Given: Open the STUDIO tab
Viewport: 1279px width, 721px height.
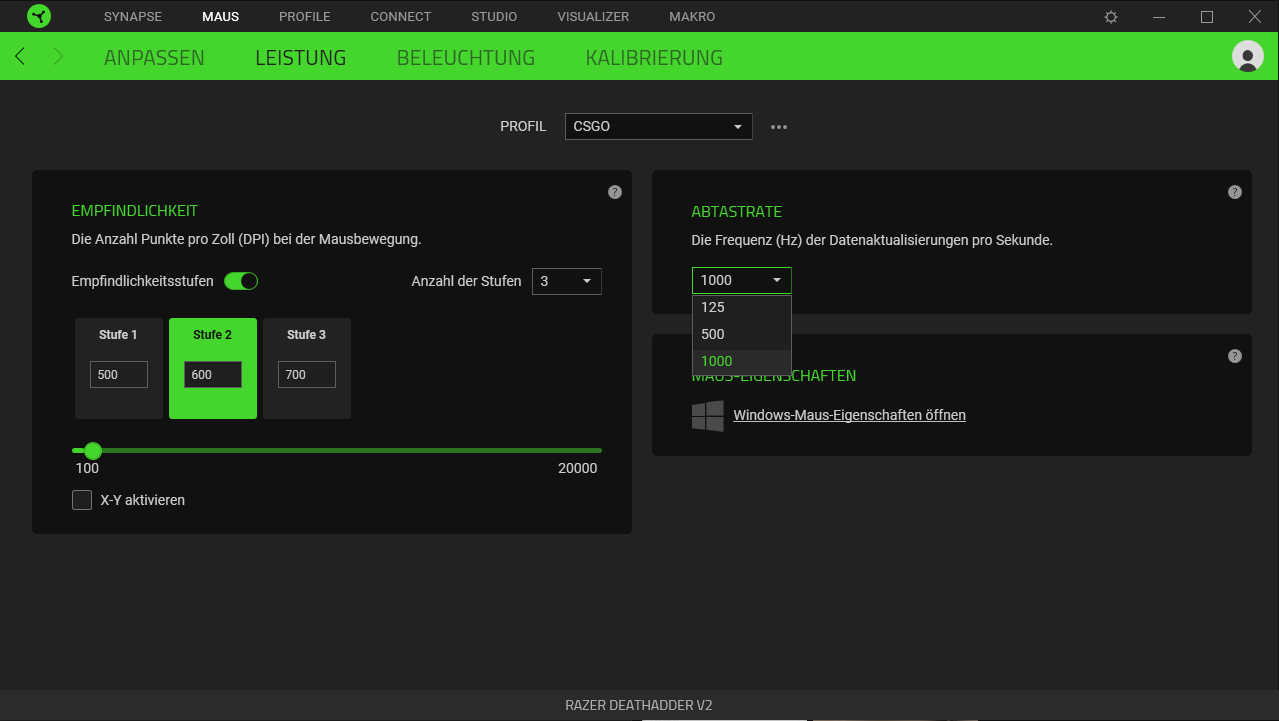Looking at the screenshot, I should pos(495,17).
